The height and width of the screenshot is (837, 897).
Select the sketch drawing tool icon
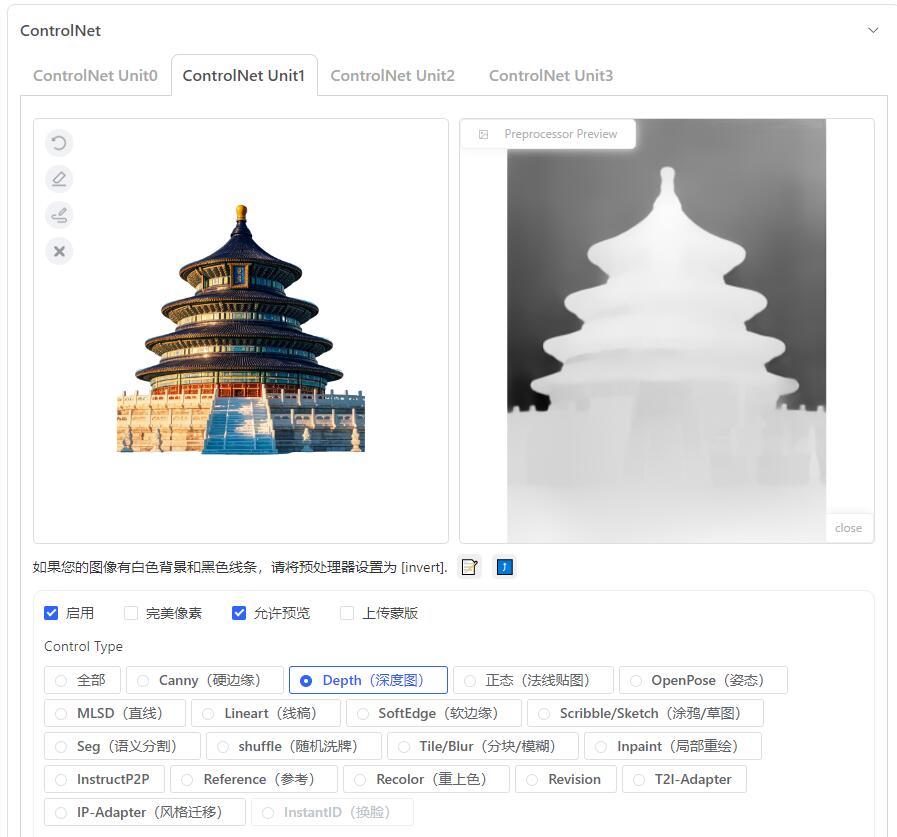(x=59, y=215)
